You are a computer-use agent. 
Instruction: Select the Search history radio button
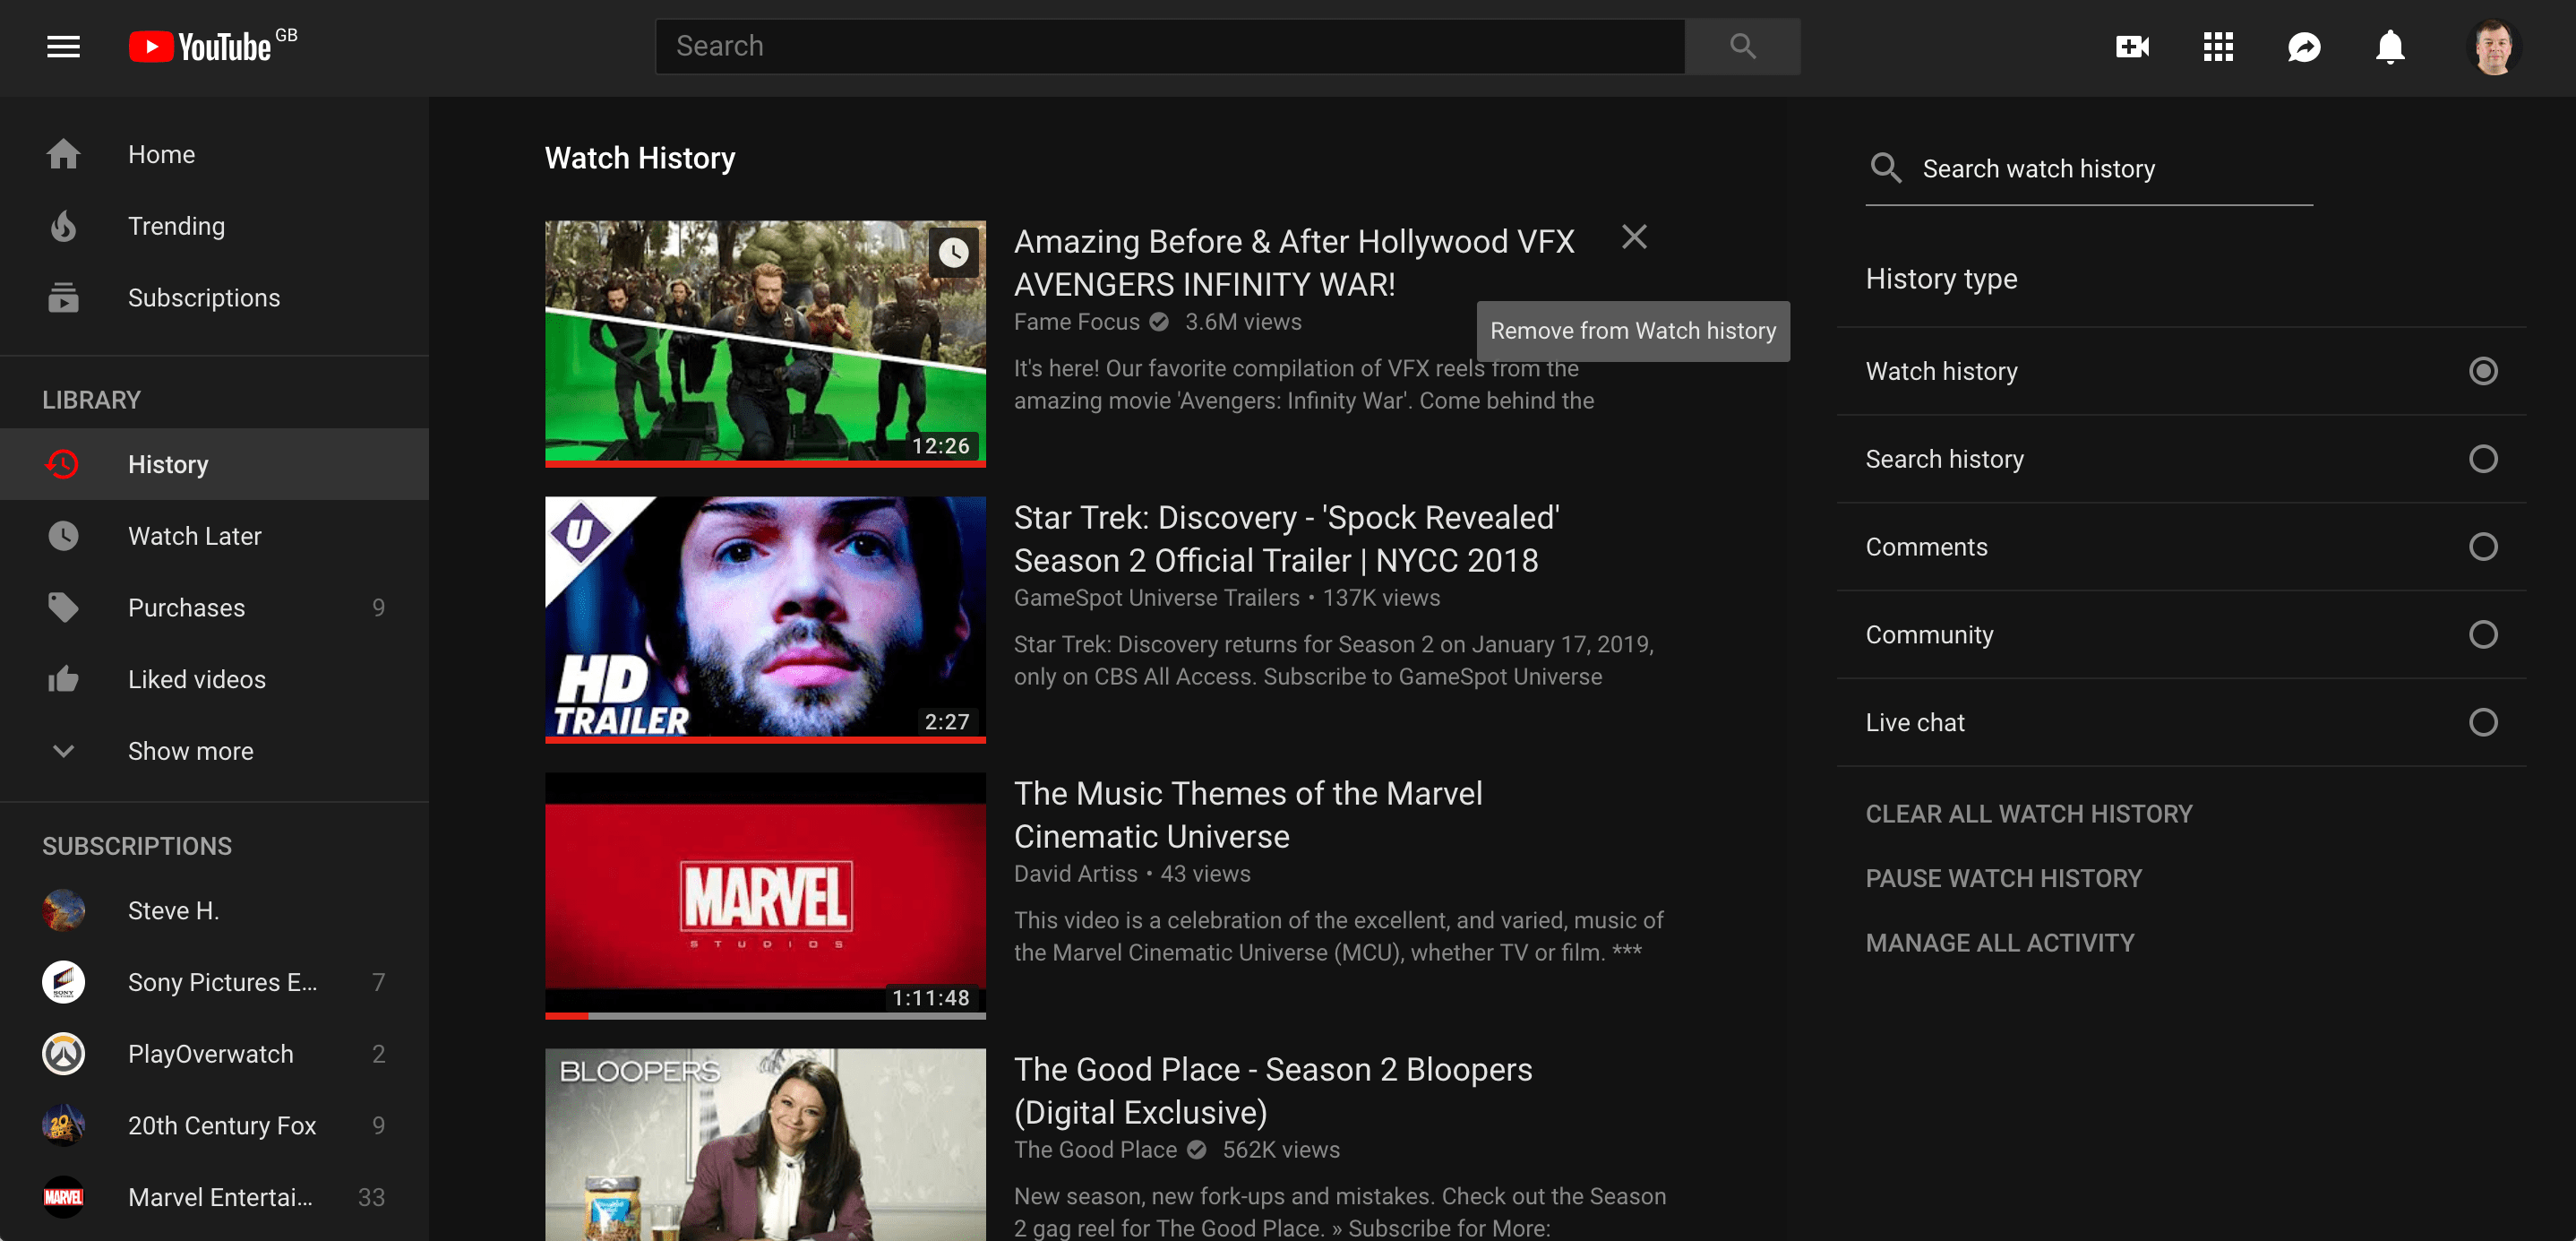click(2482, 459)
